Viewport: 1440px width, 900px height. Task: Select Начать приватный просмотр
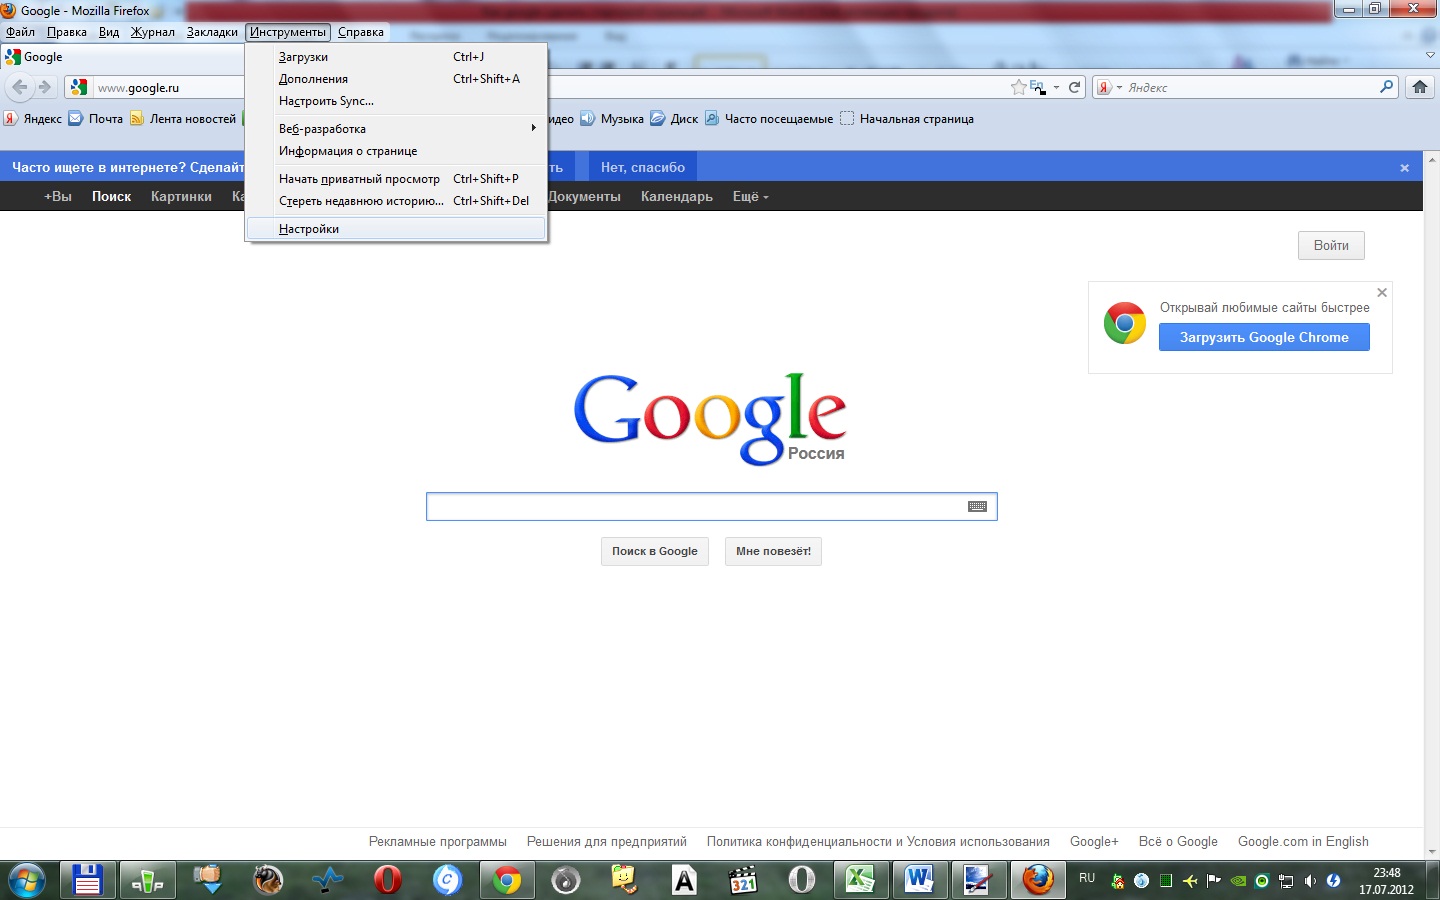[396, 179]
